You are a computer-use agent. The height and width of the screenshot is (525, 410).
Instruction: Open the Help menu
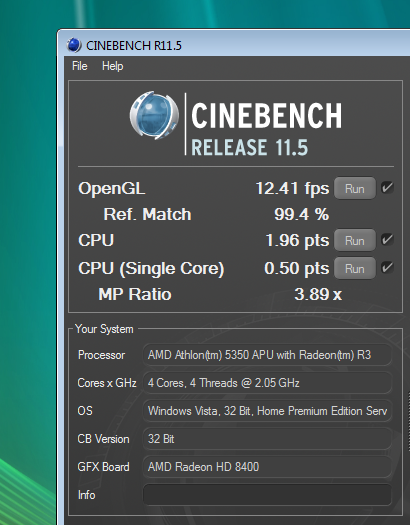point(112,66)
